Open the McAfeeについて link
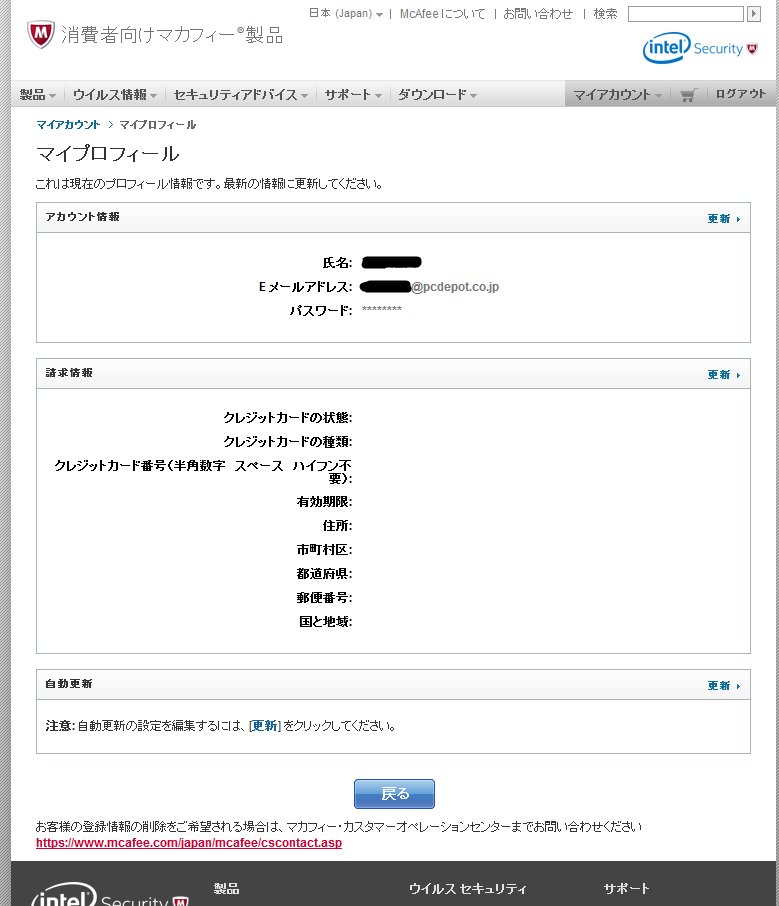779x906 pixels. point(442,13)
